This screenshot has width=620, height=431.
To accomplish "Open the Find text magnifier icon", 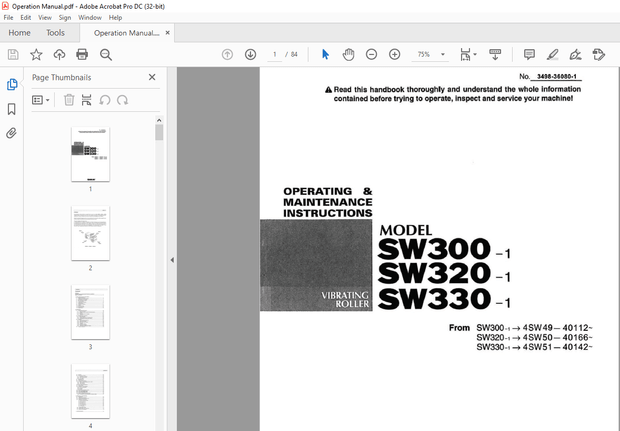I will [x=106, y=55].
